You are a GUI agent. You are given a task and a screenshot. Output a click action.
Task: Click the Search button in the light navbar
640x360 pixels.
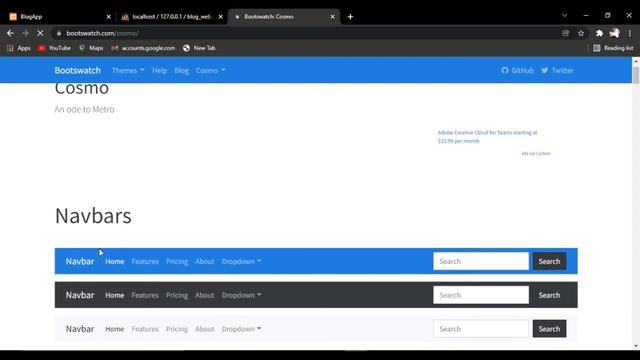(549, 329)
